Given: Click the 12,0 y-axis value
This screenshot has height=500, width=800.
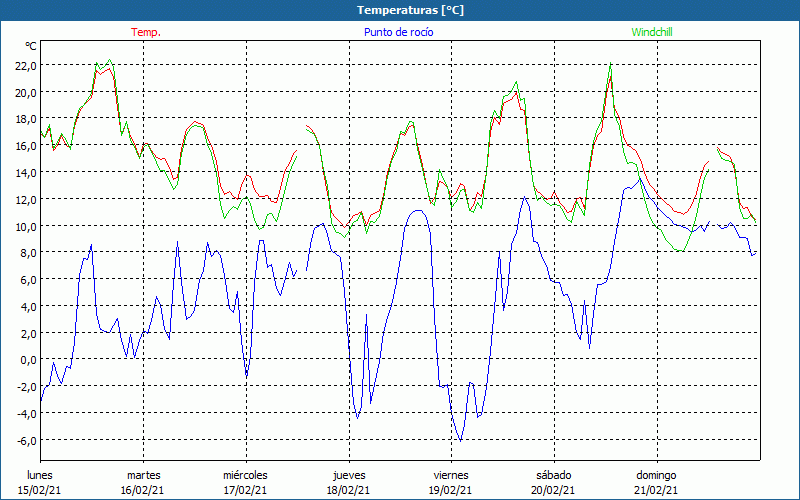Looking at the screenshot, I should click(x=26, y=199).
